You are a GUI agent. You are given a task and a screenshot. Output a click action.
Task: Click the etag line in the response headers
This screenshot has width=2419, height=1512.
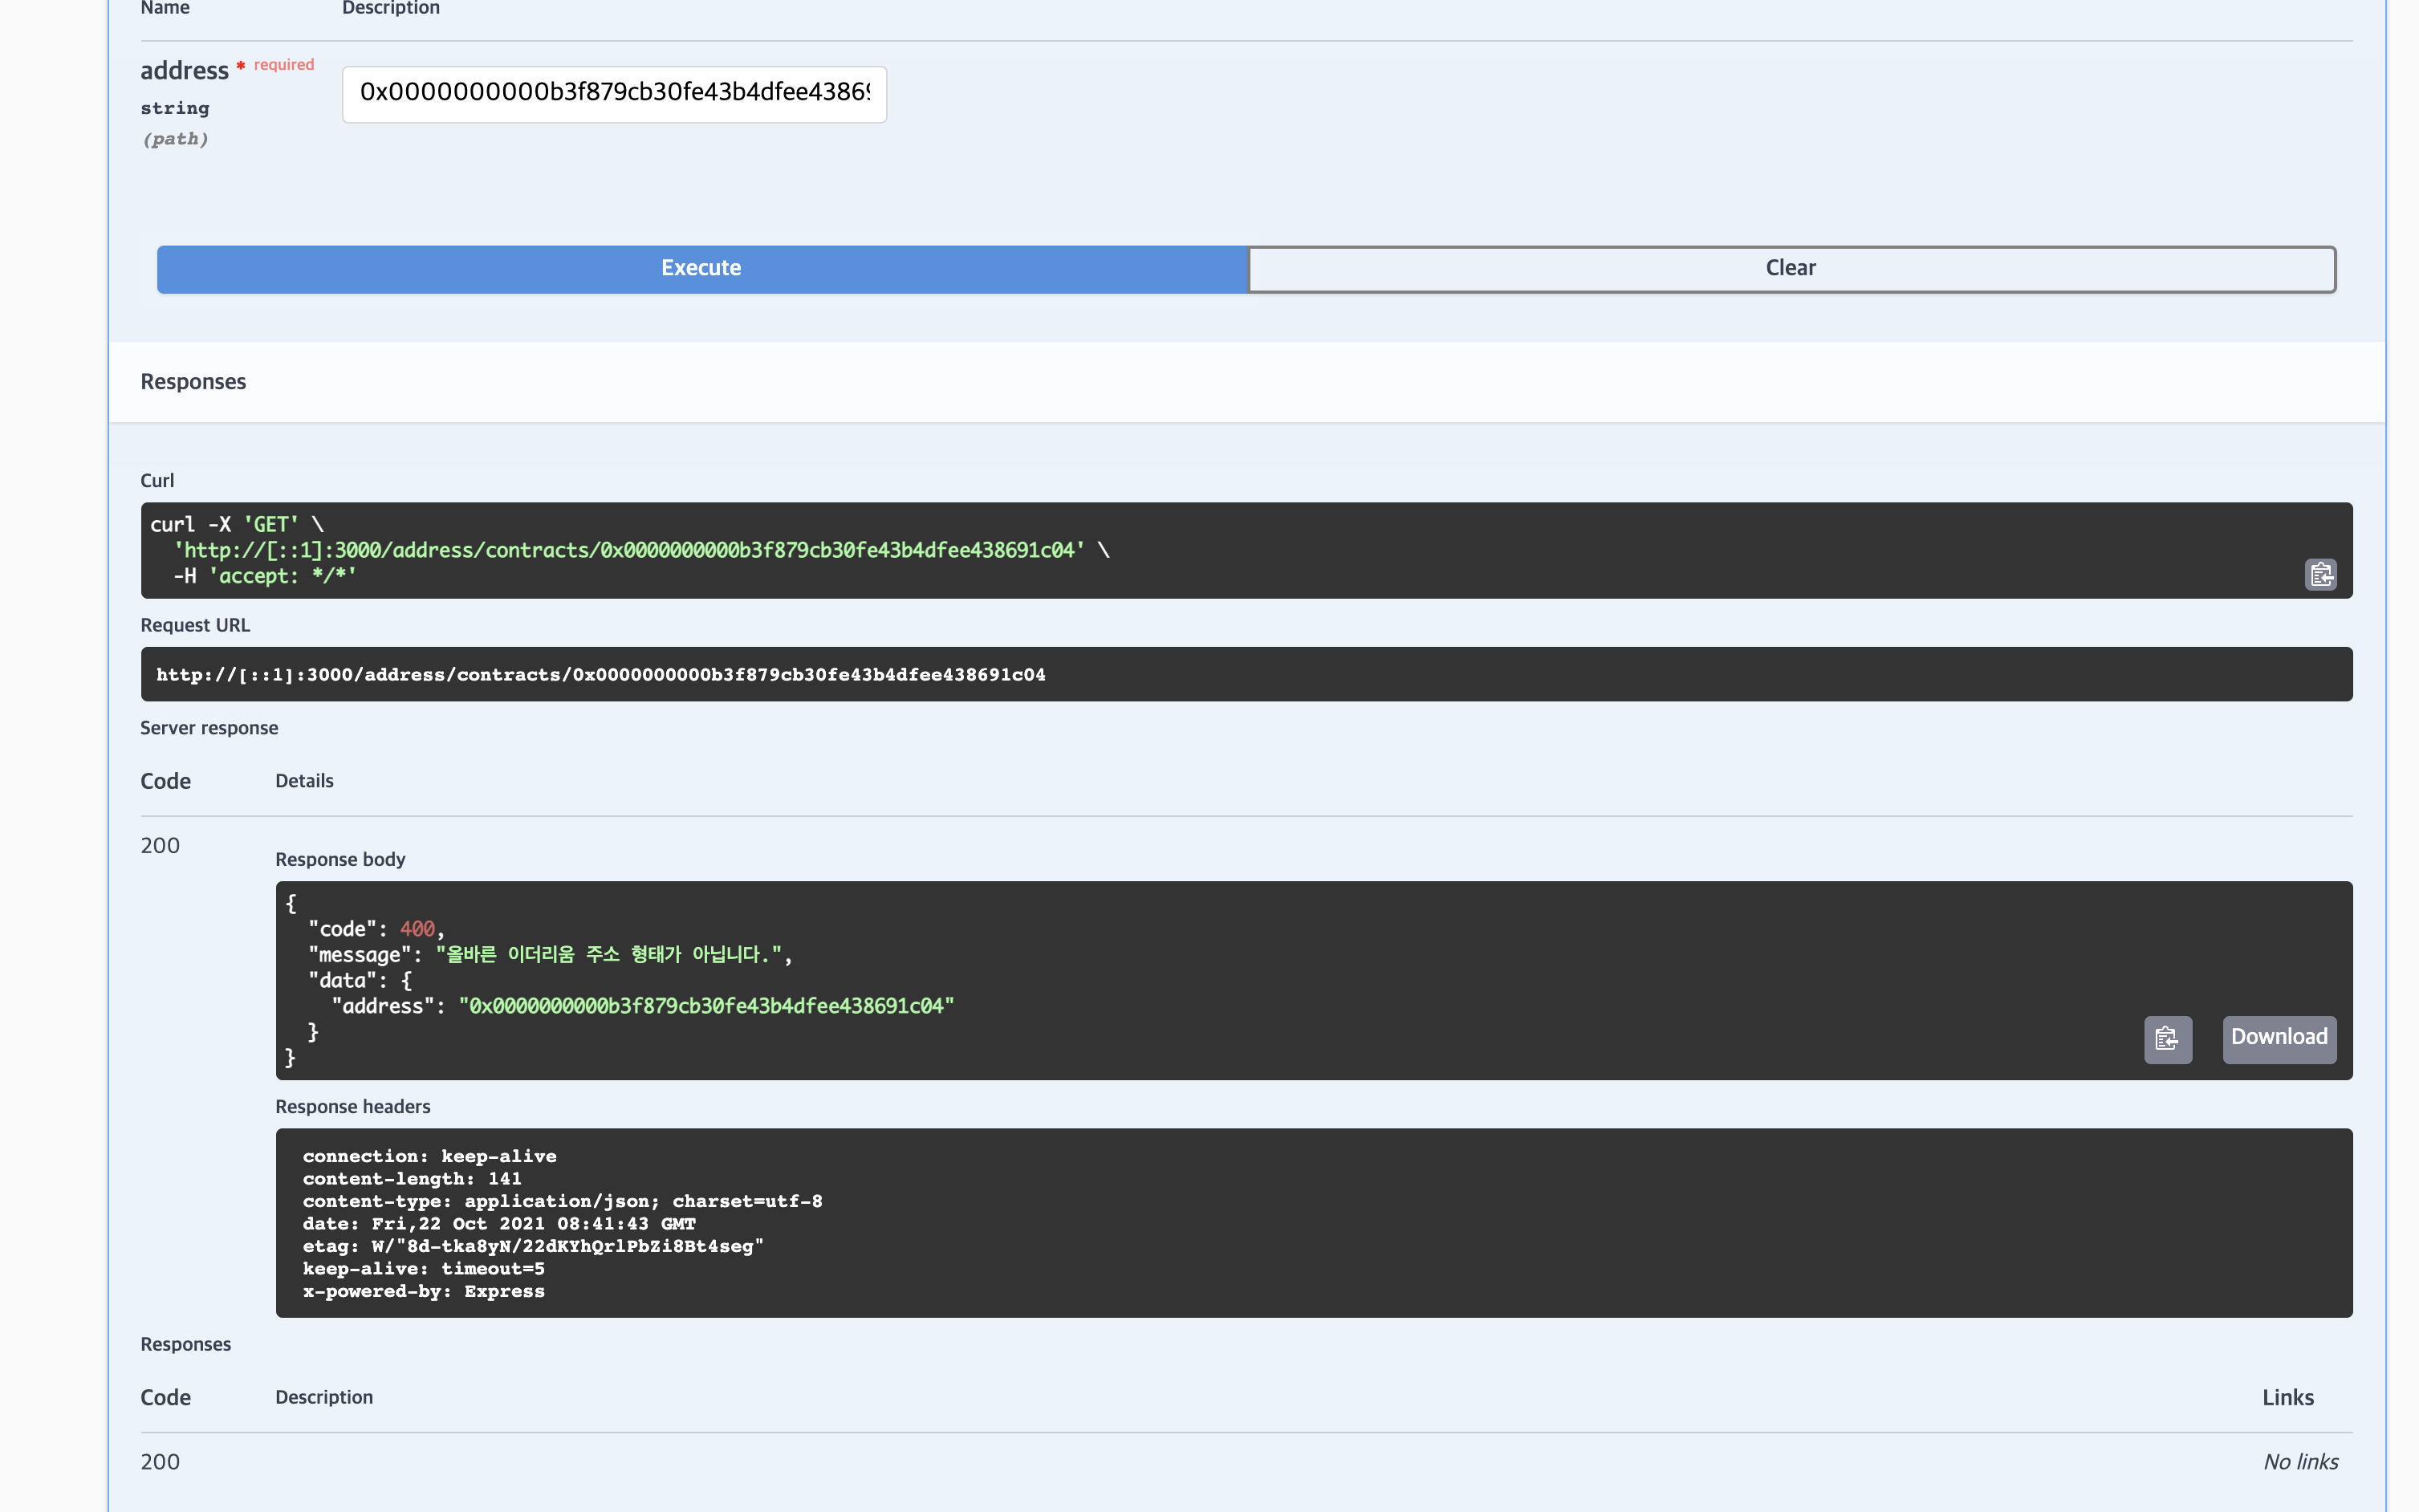click(532, 1246)
